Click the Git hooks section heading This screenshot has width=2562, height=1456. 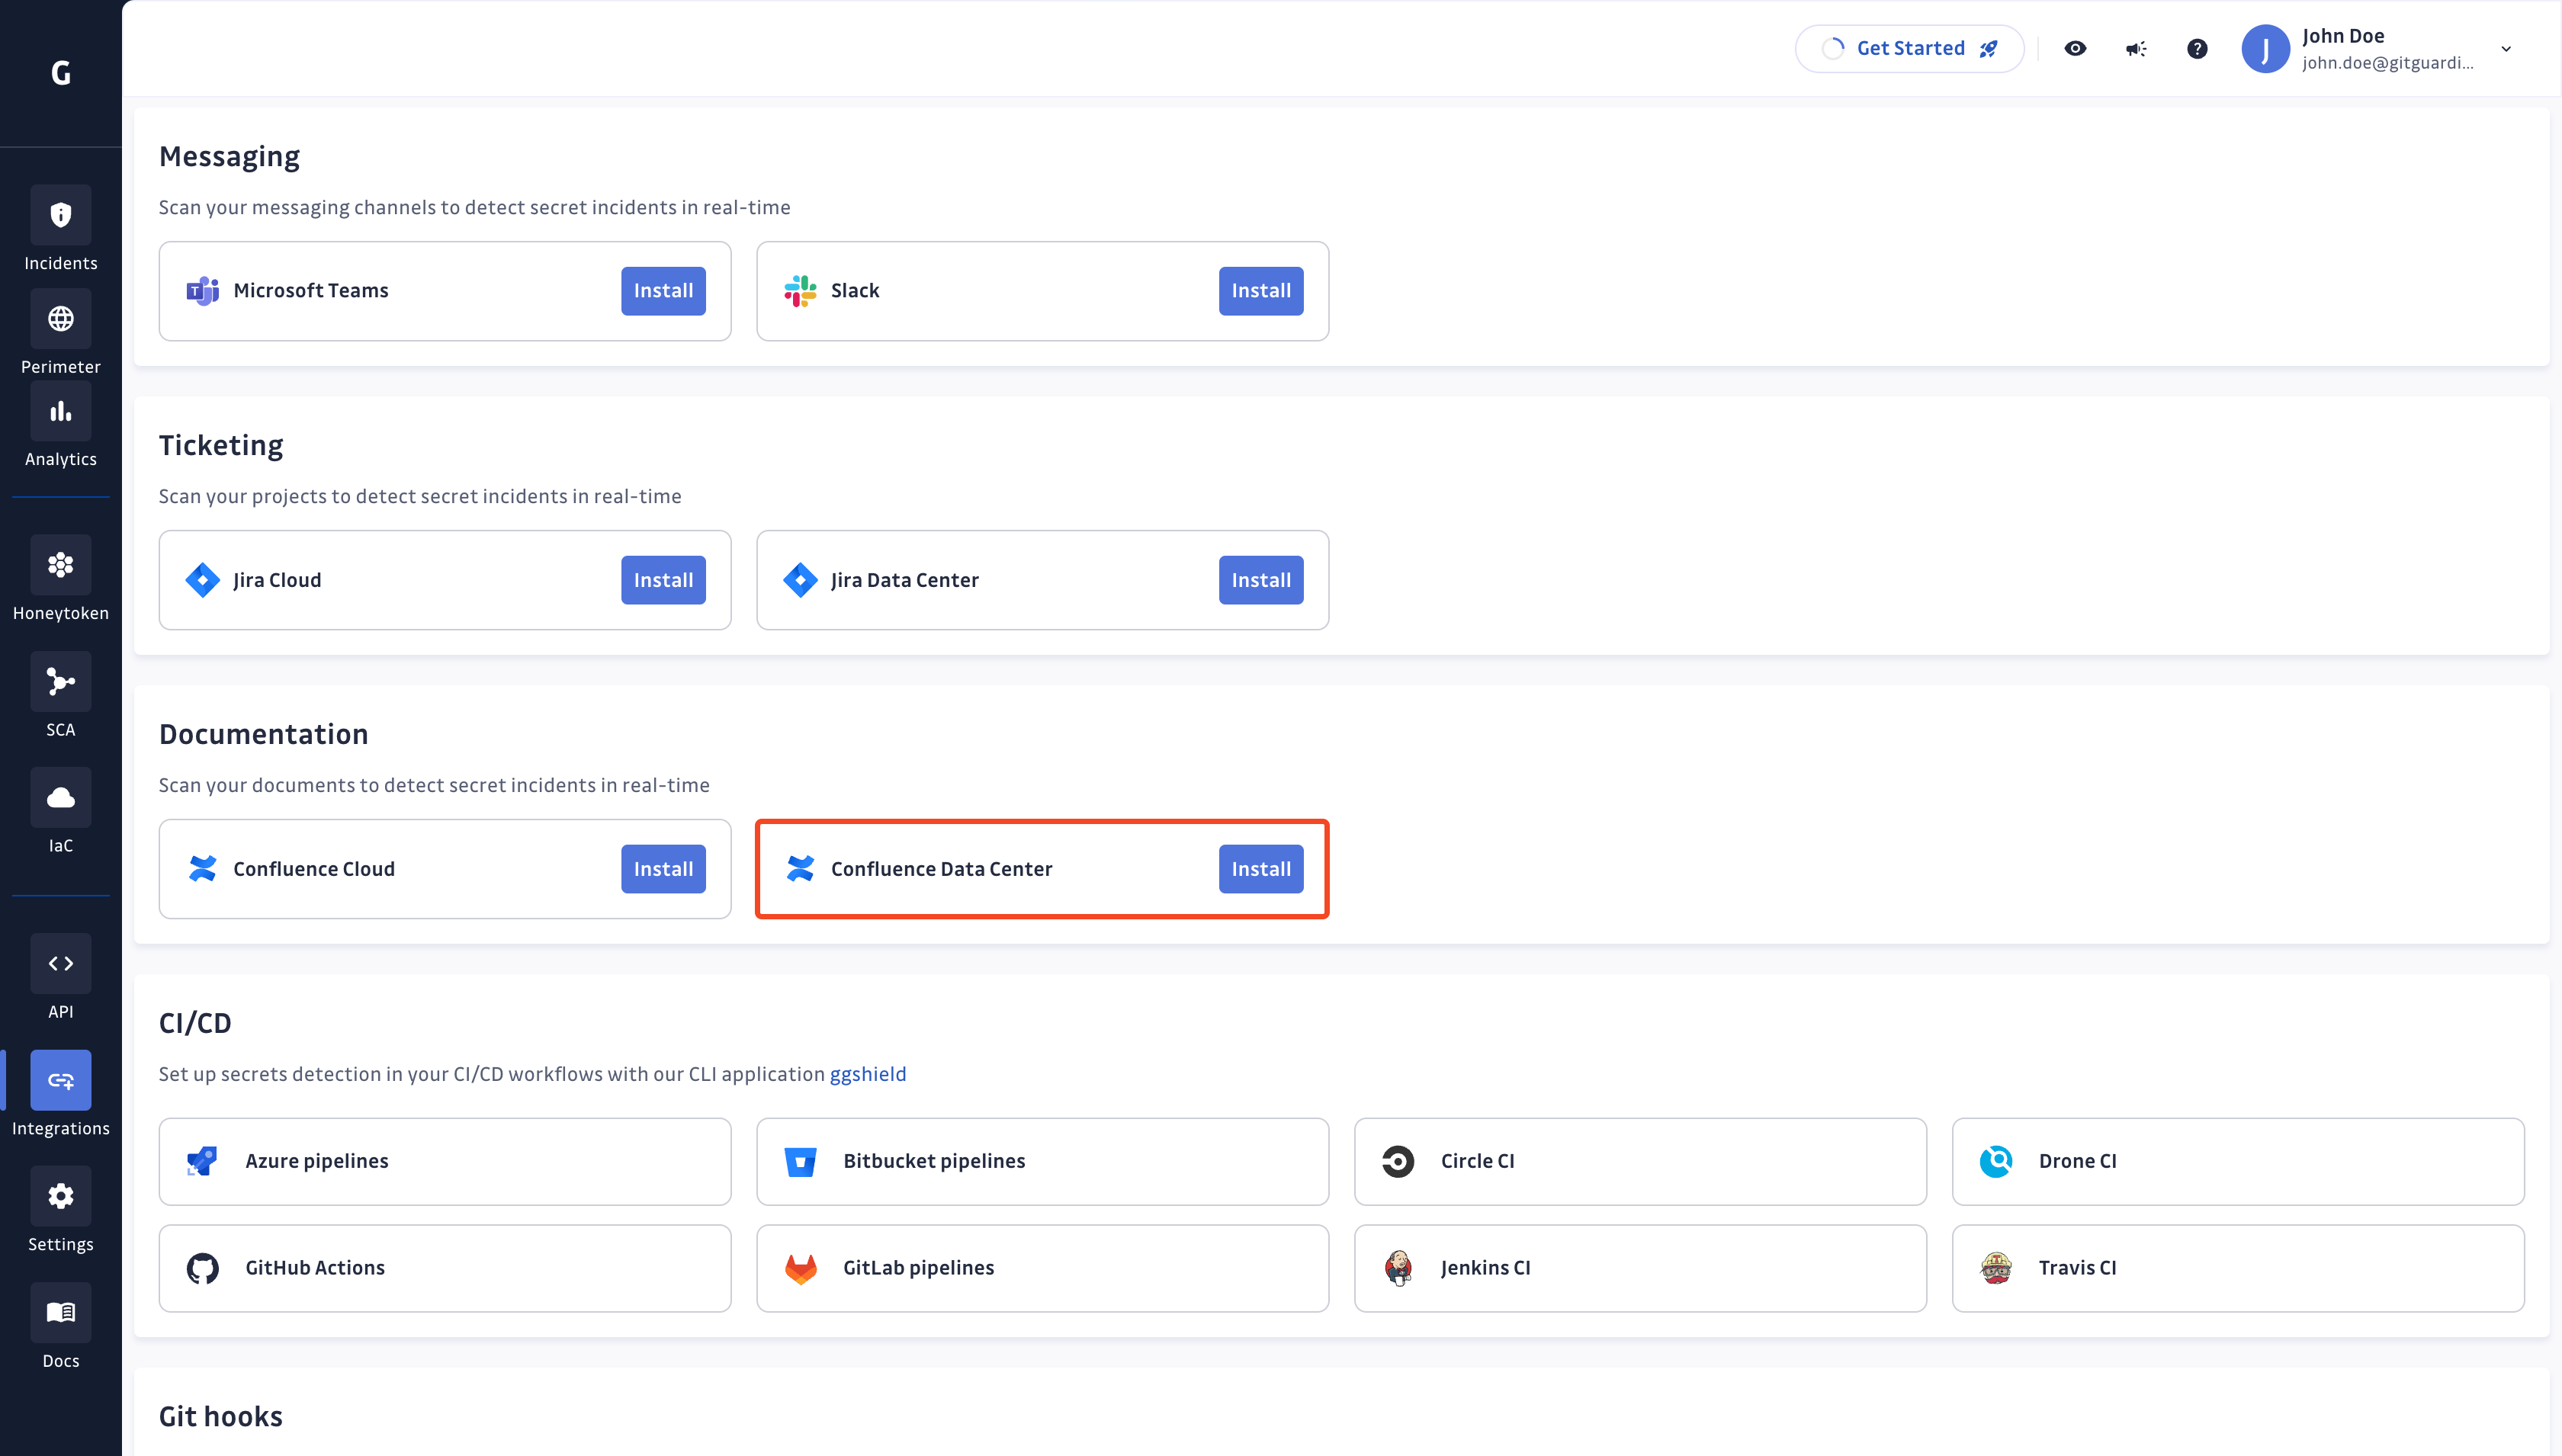tap(221, 1416)
